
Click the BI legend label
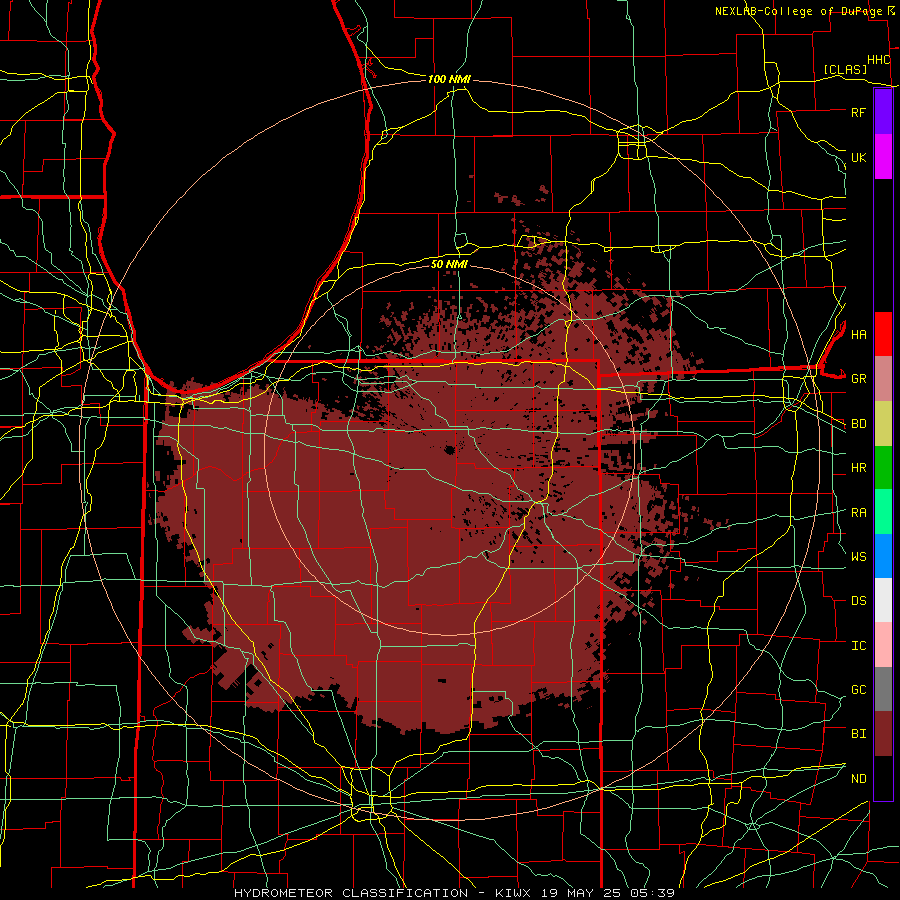click(859, 734)
